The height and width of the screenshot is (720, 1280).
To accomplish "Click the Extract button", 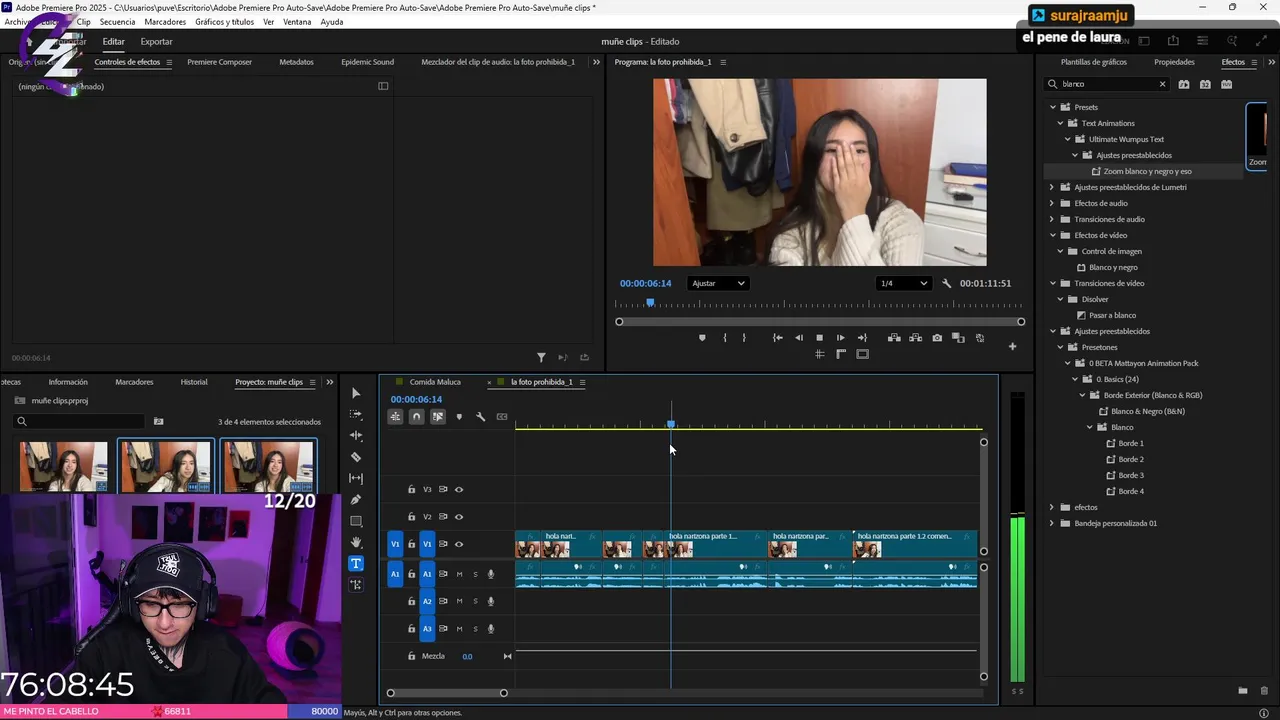I will point(915,338).
